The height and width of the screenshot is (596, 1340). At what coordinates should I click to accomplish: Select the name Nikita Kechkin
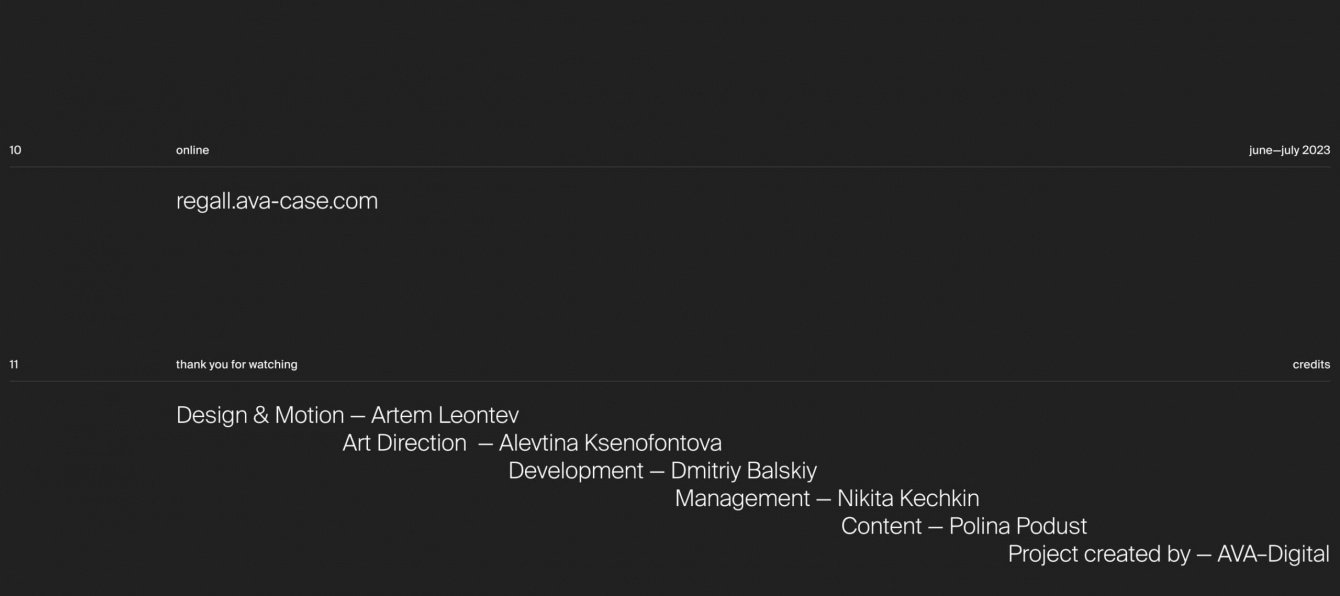(908, 499)
